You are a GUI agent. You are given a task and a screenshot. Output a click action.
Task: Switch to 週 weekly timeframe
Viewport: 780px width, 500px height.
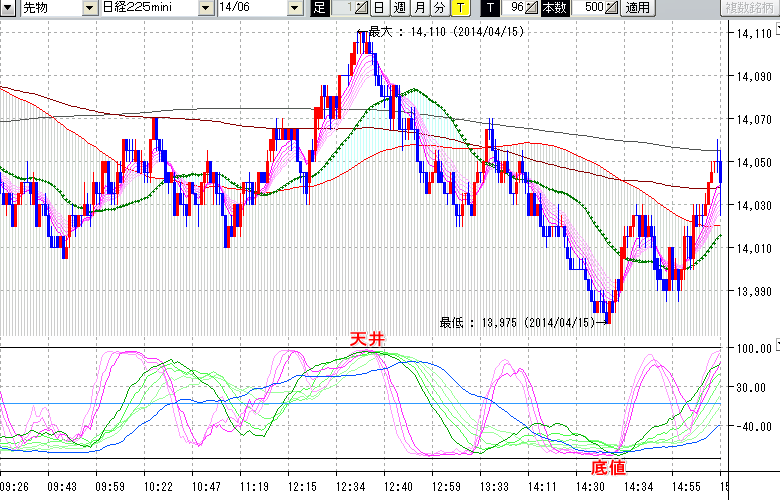[x=398, y=8]
